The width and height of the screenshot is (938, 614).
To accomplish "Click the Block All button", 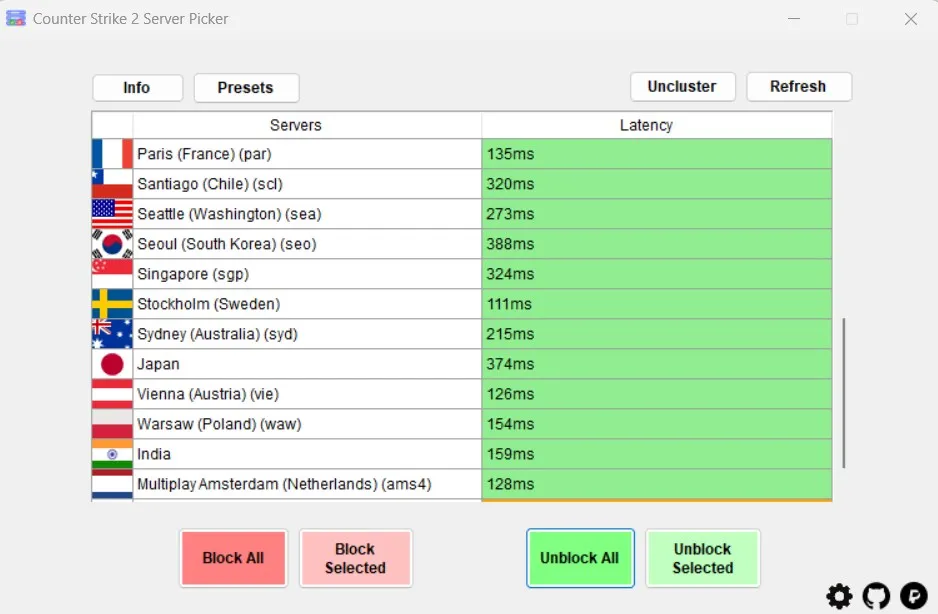I will pyautogui.click(x=233, y=558).
